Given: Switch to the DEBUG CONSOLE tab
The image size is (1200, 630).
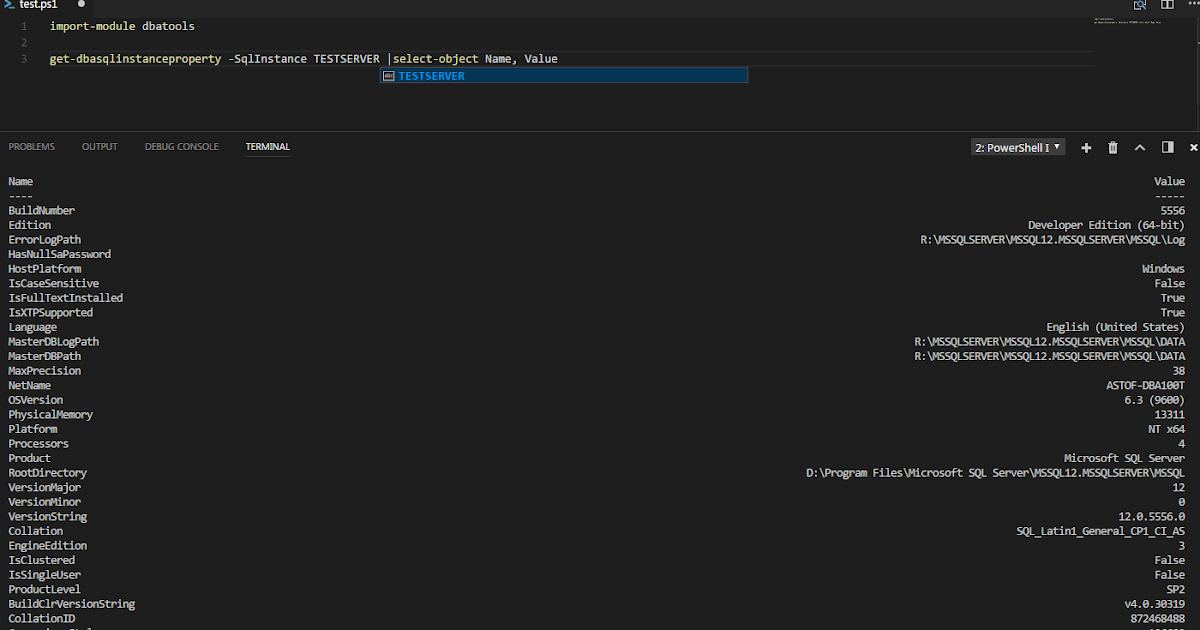Looking at the screenshot, I should [181, 146].
